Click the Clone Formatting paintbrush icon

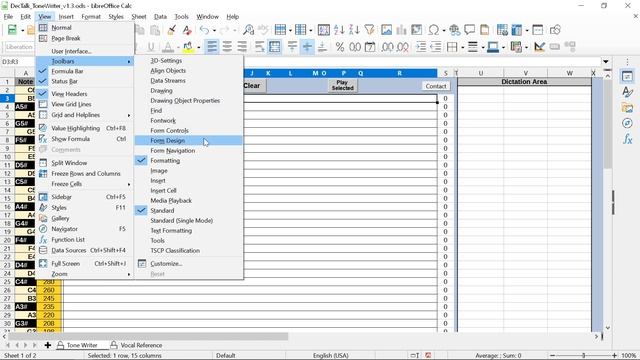point(171,30)
